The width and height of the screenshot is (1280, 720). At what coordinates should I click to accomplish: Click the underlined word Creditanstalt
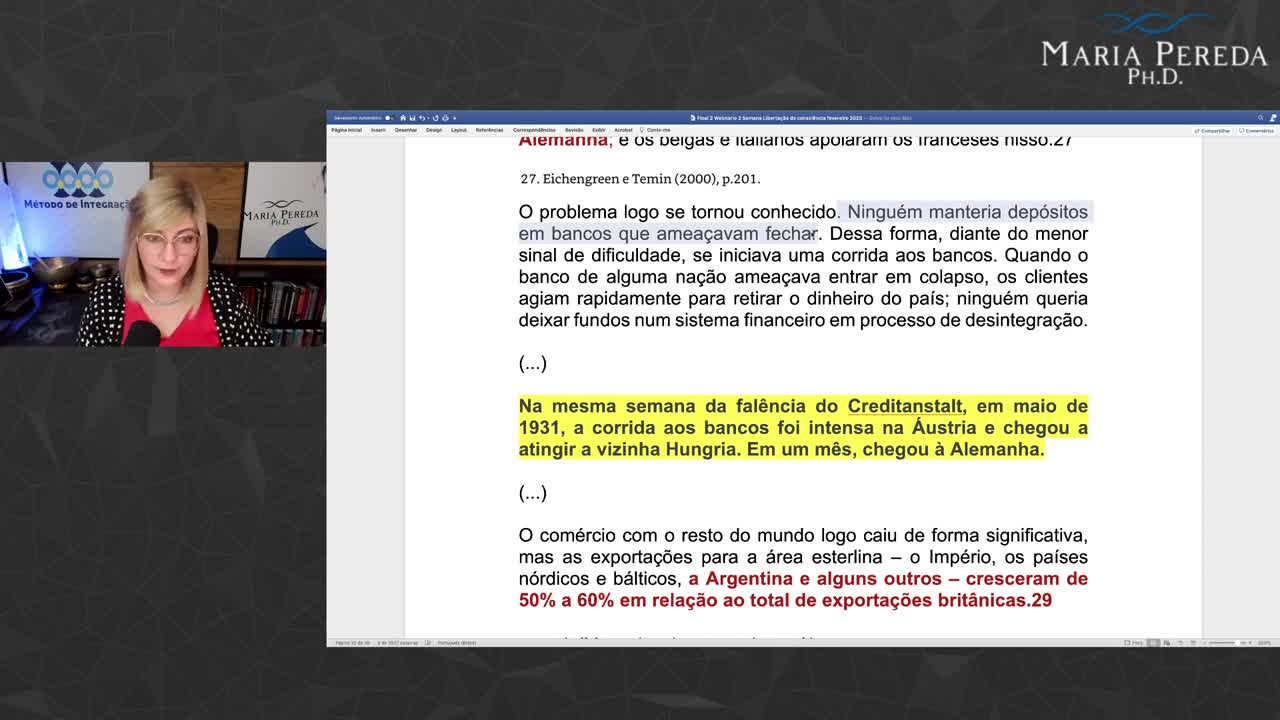[x=905, y=406]
